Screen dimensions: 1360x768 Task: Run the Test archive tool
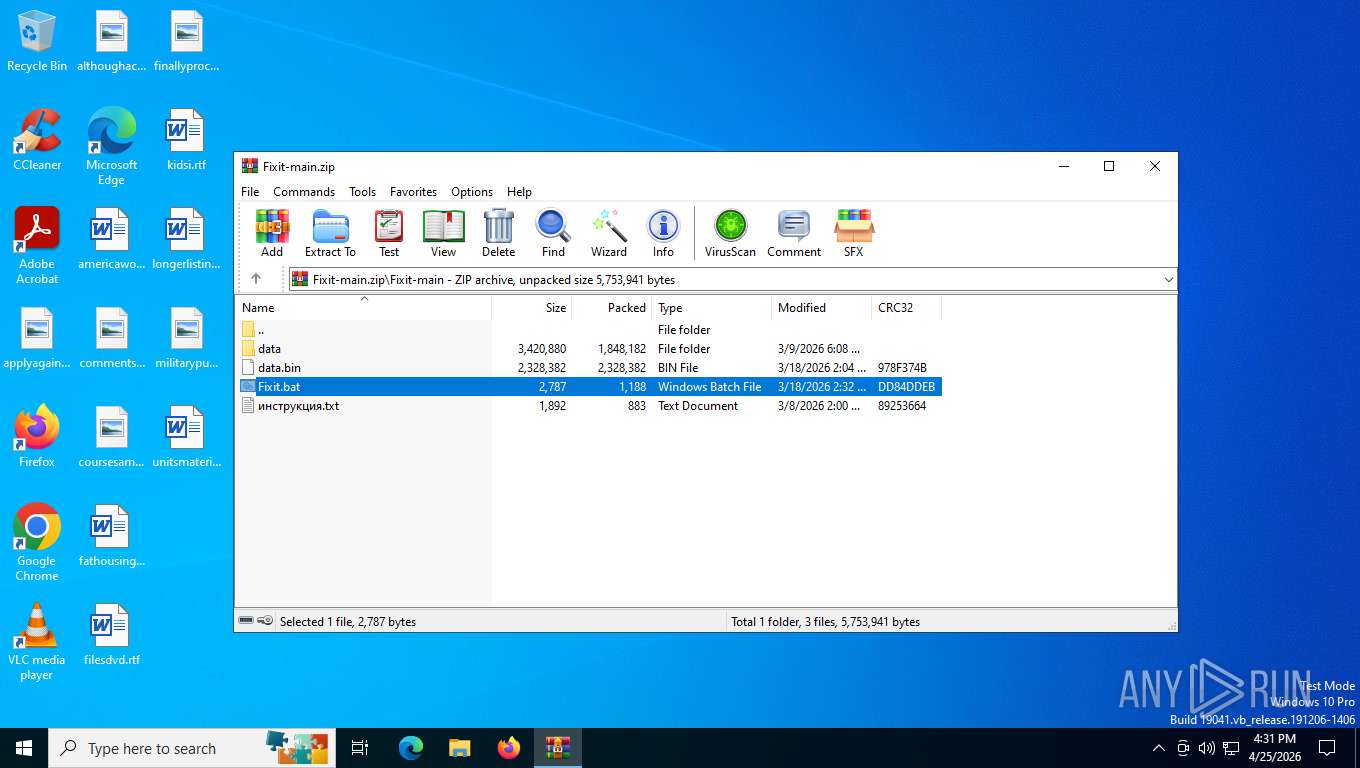[x=389, y=233]
